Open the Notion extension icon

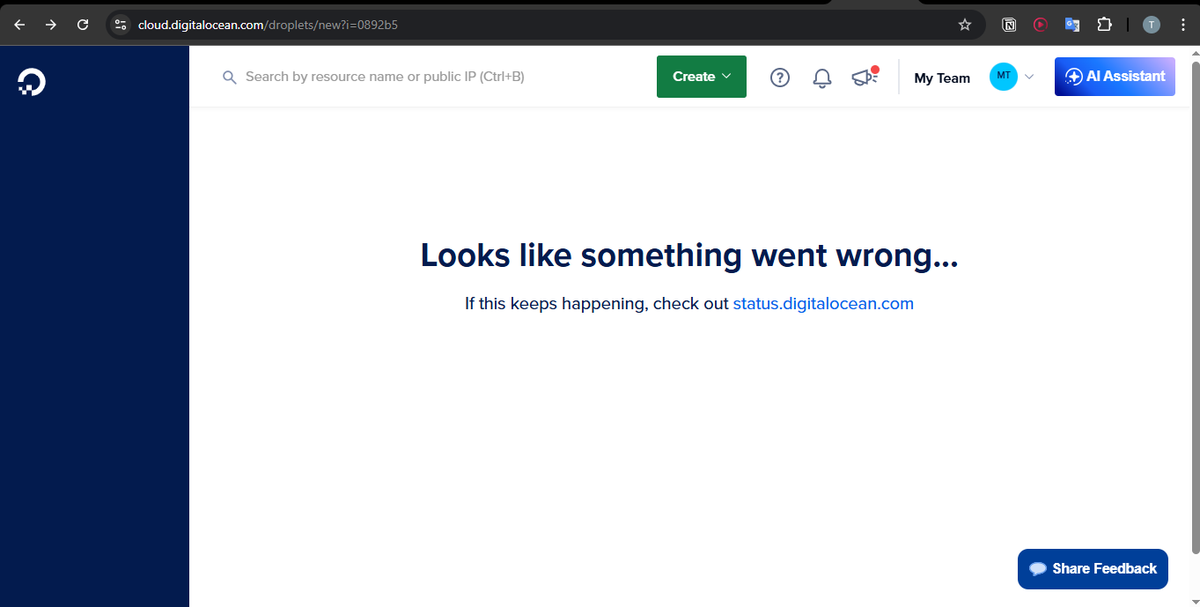coord(1010,25)
